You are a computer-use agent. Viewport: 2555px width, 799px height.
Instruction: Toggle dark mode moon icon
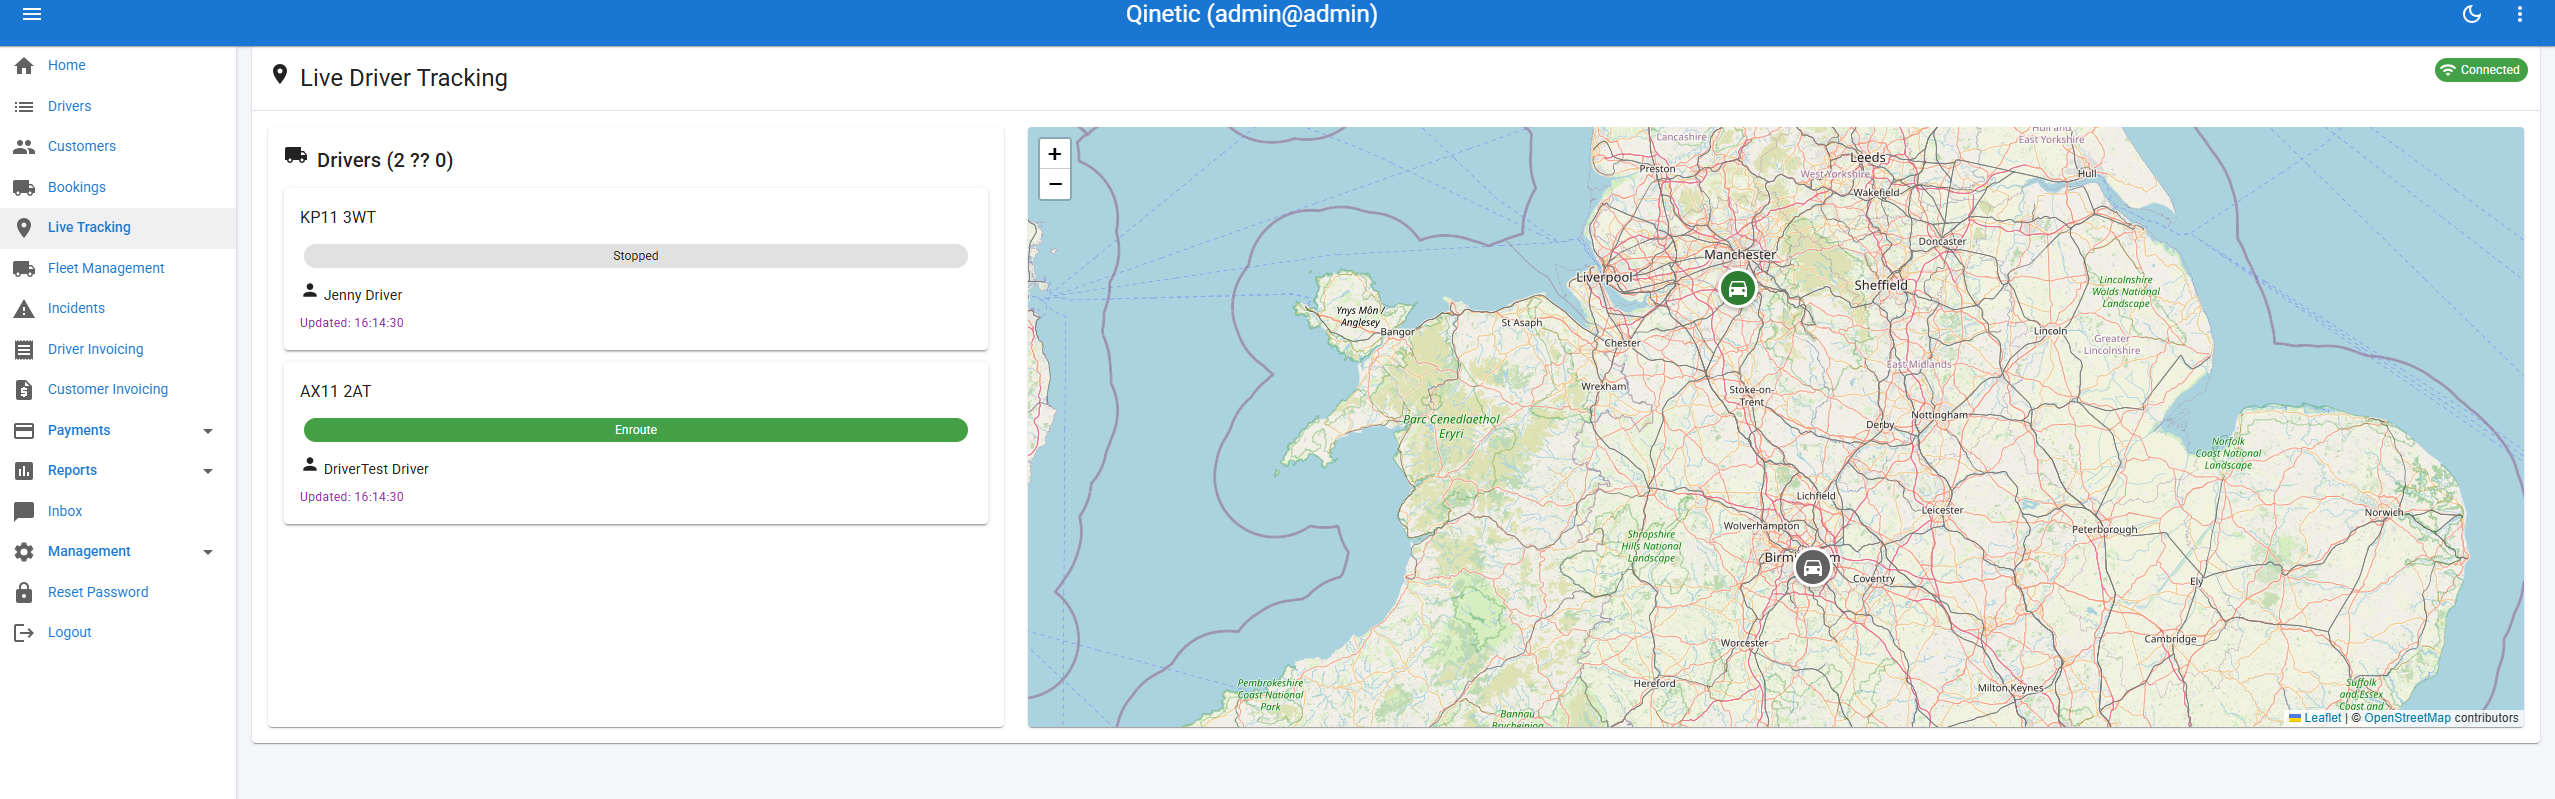coord(2472,14)
